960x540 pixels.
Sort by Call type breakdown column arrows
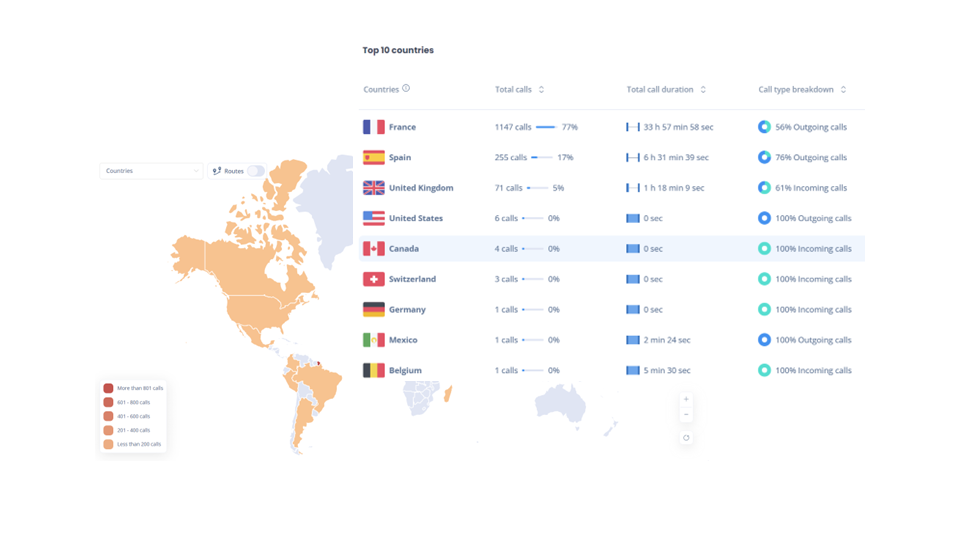tap(843, 89)
